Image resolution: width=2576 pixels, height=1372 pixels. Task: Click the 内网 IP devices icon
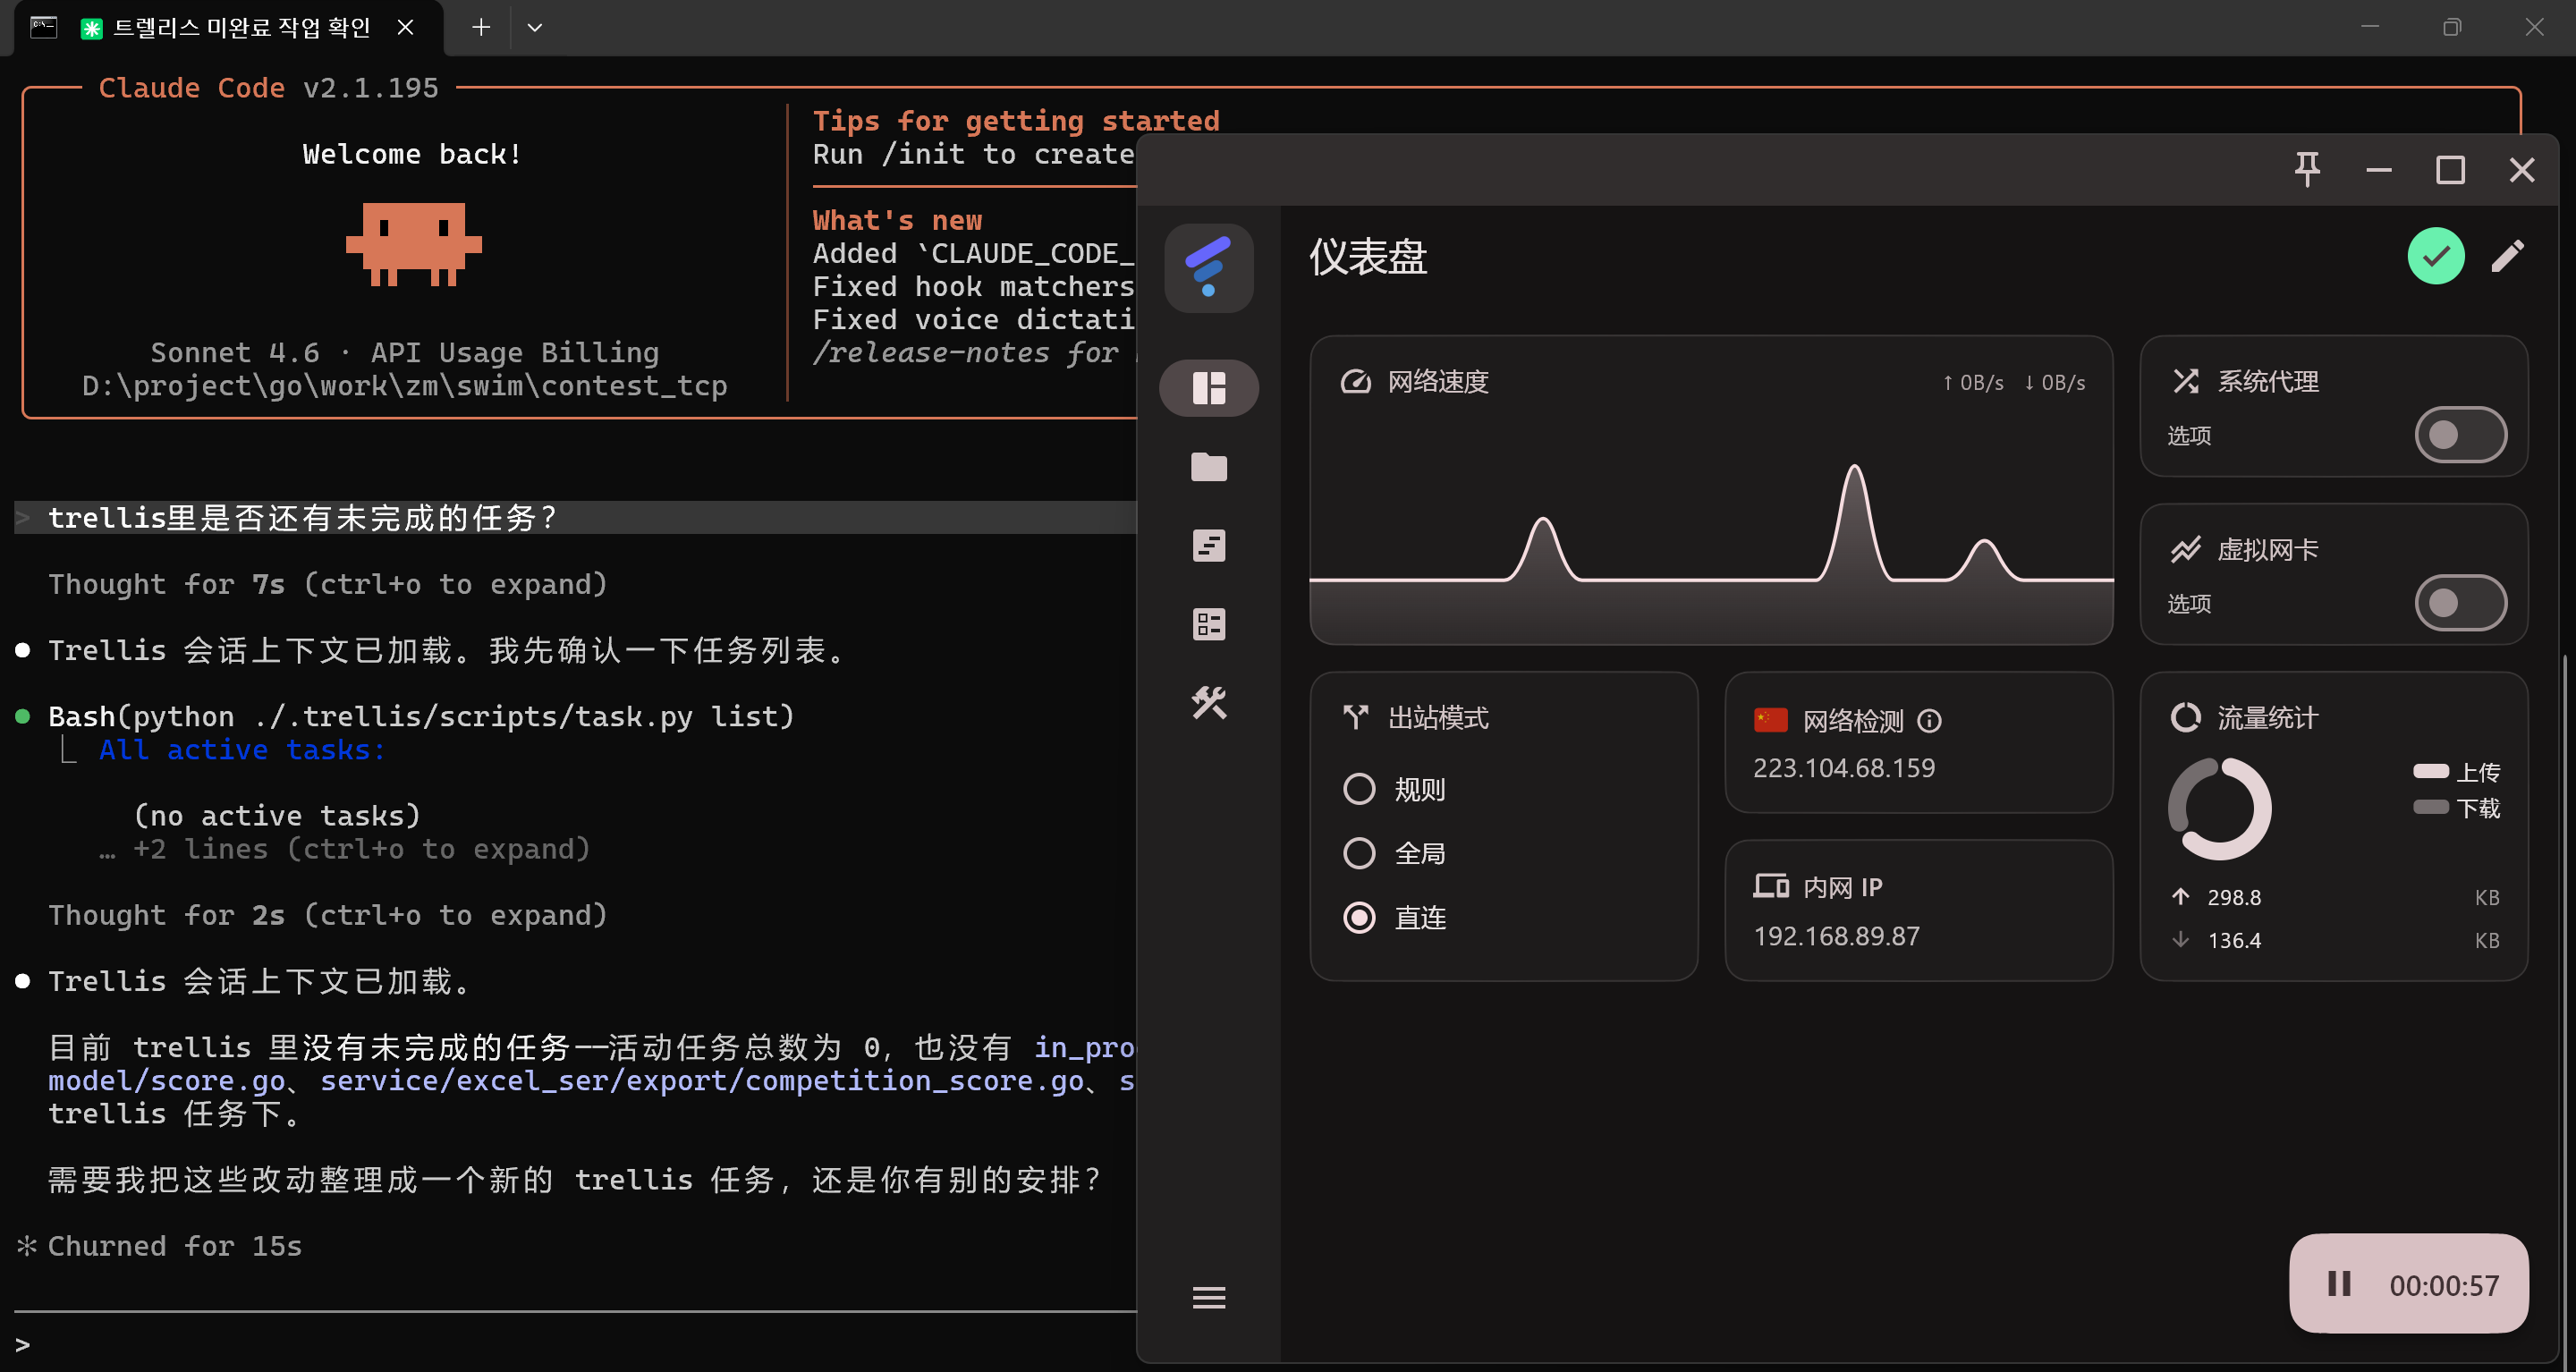(1770, 886)
